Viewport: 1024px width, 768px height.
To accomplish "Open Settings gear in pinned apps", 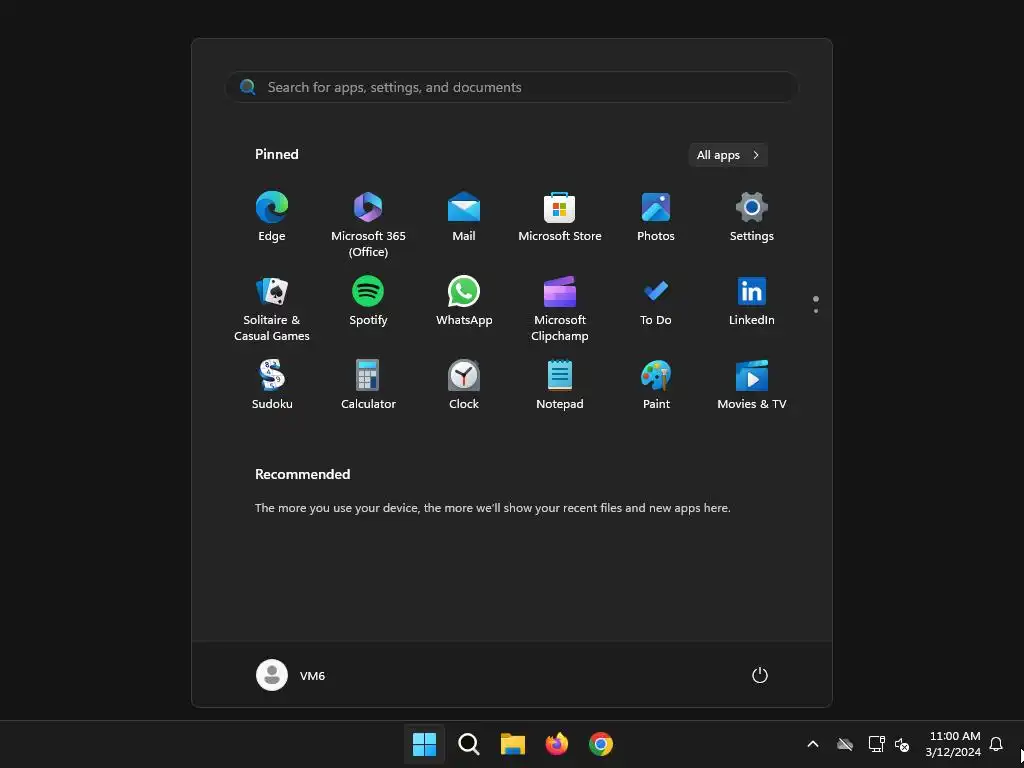I will [752, 217].
